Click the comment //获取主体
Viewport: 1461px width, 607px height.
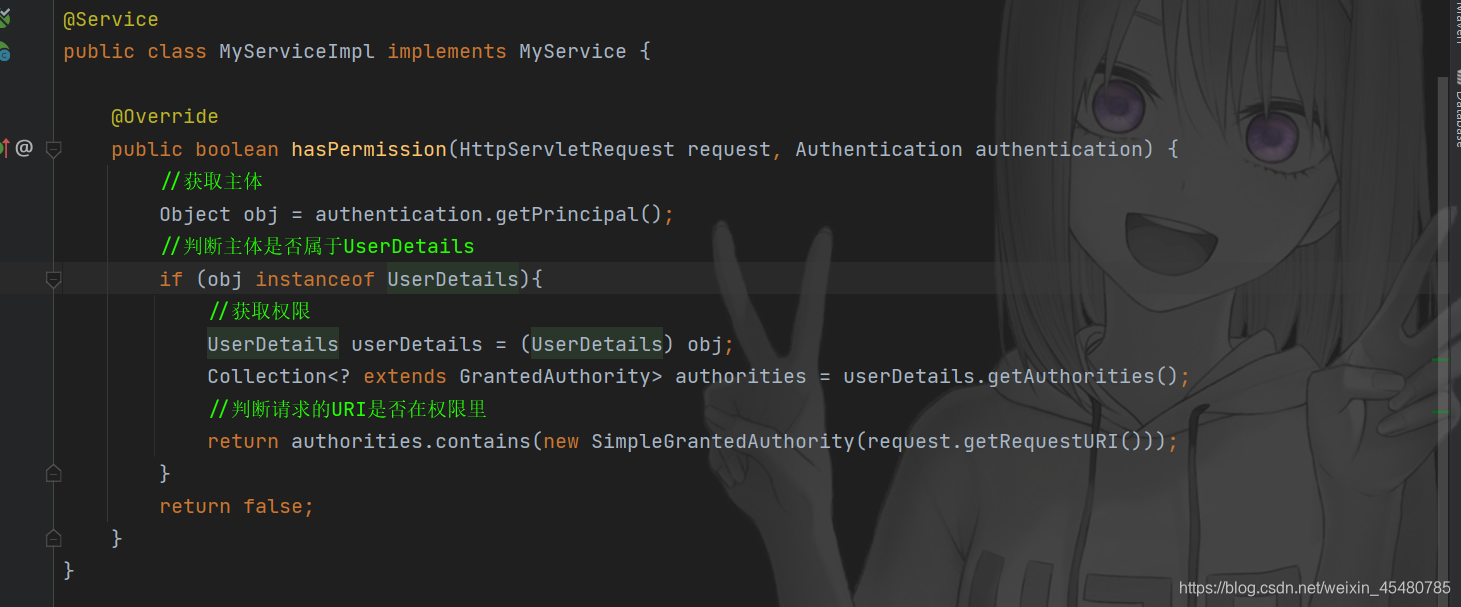point(211,181)
